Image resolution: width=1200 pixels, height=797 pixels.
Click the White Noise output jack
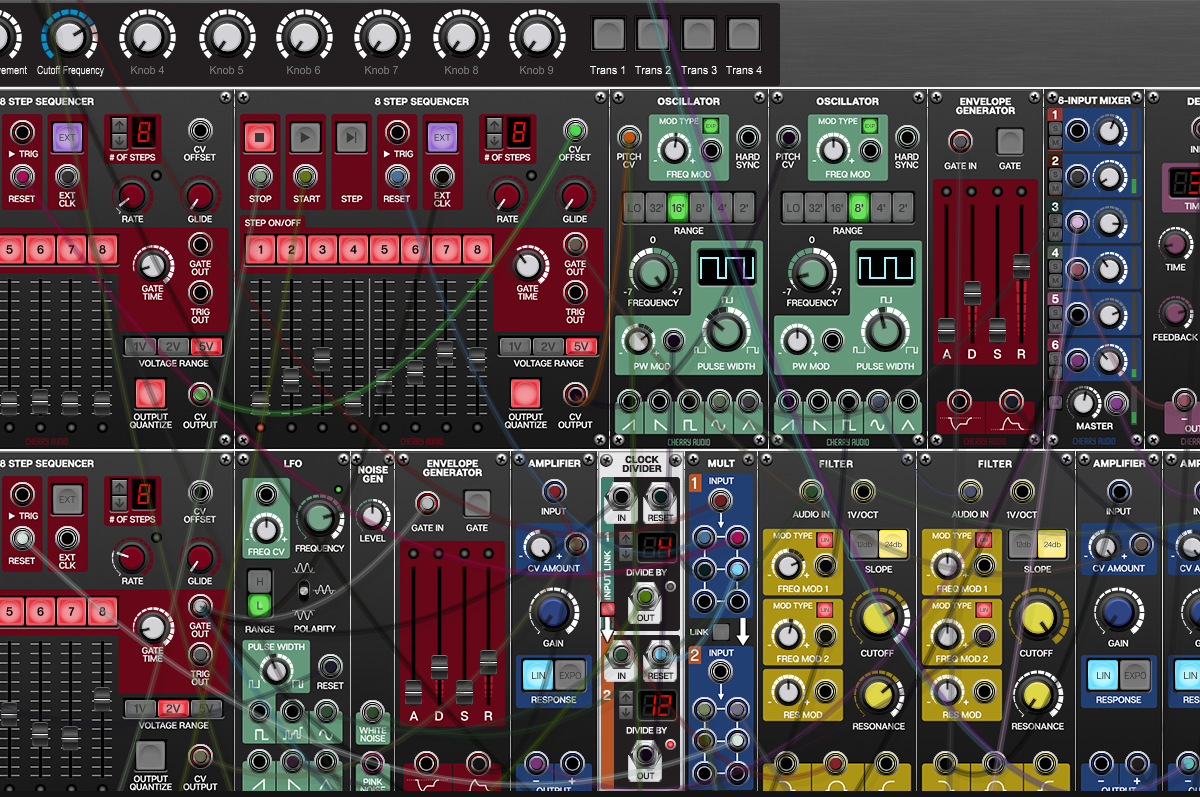click(373, 713)
